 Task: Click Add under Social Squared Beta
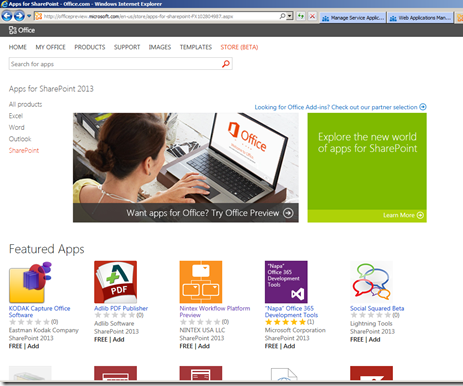pyautogui.click(x=374, y=340)
